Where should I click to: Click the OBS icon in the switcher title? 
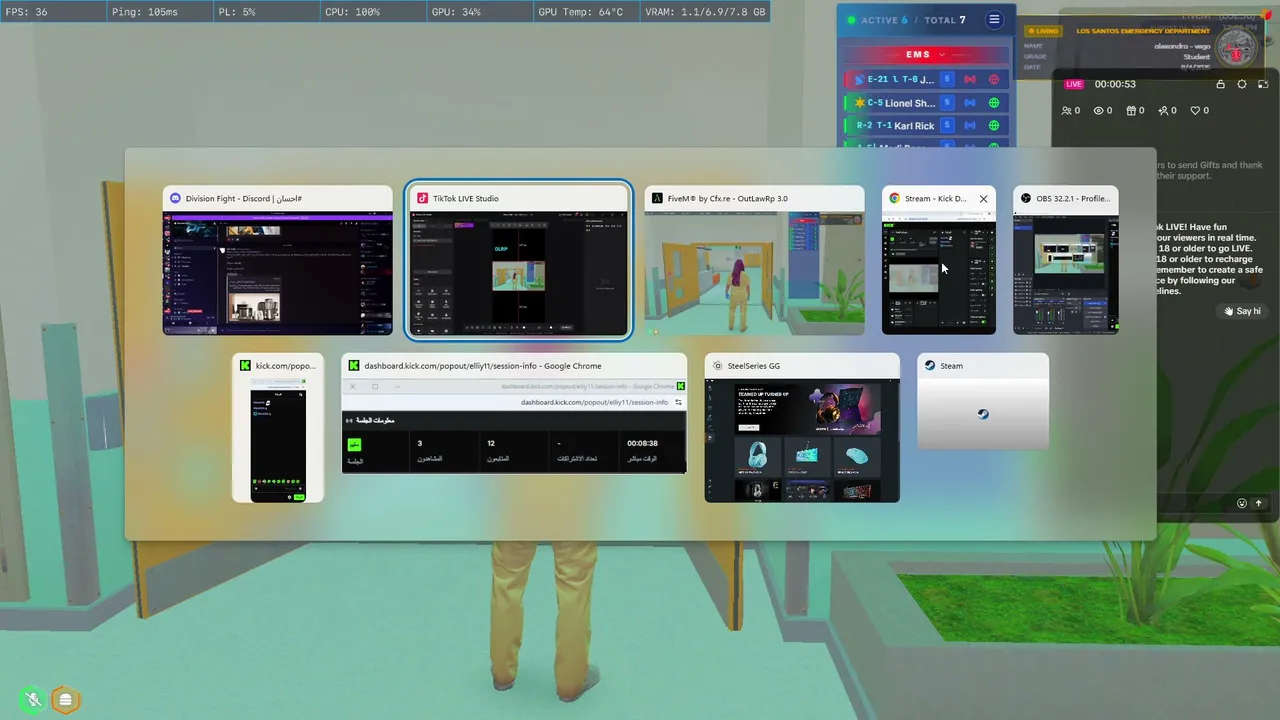click(x=1026, y=199)
